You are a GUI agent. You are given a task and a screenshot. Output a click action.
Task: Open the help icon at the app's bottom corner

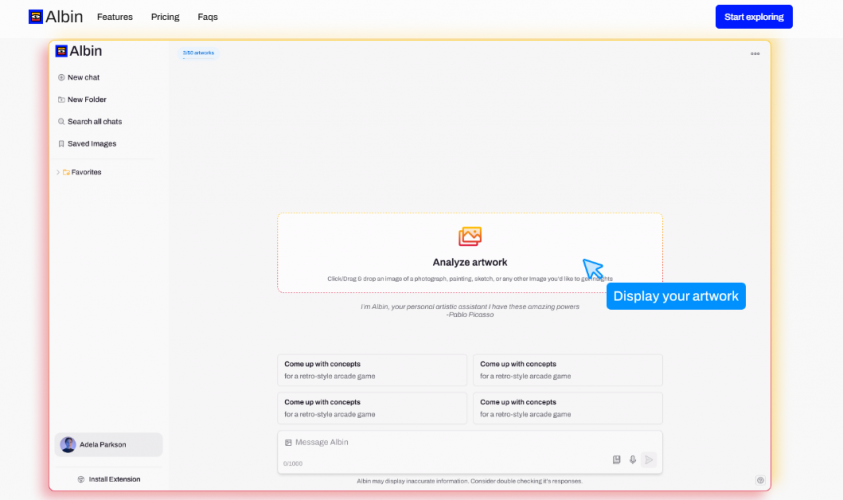tap(760, 480)
